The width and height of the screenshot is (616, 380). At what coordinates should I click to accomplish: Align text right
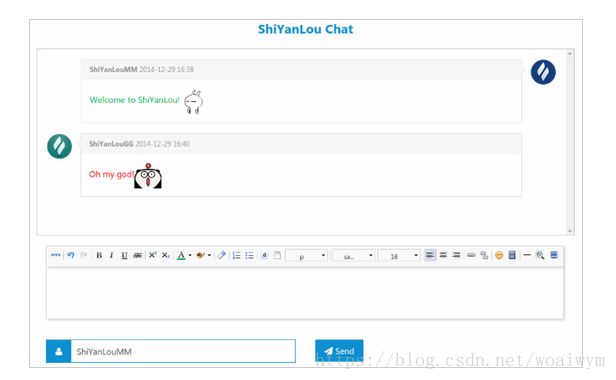[456, 255]
